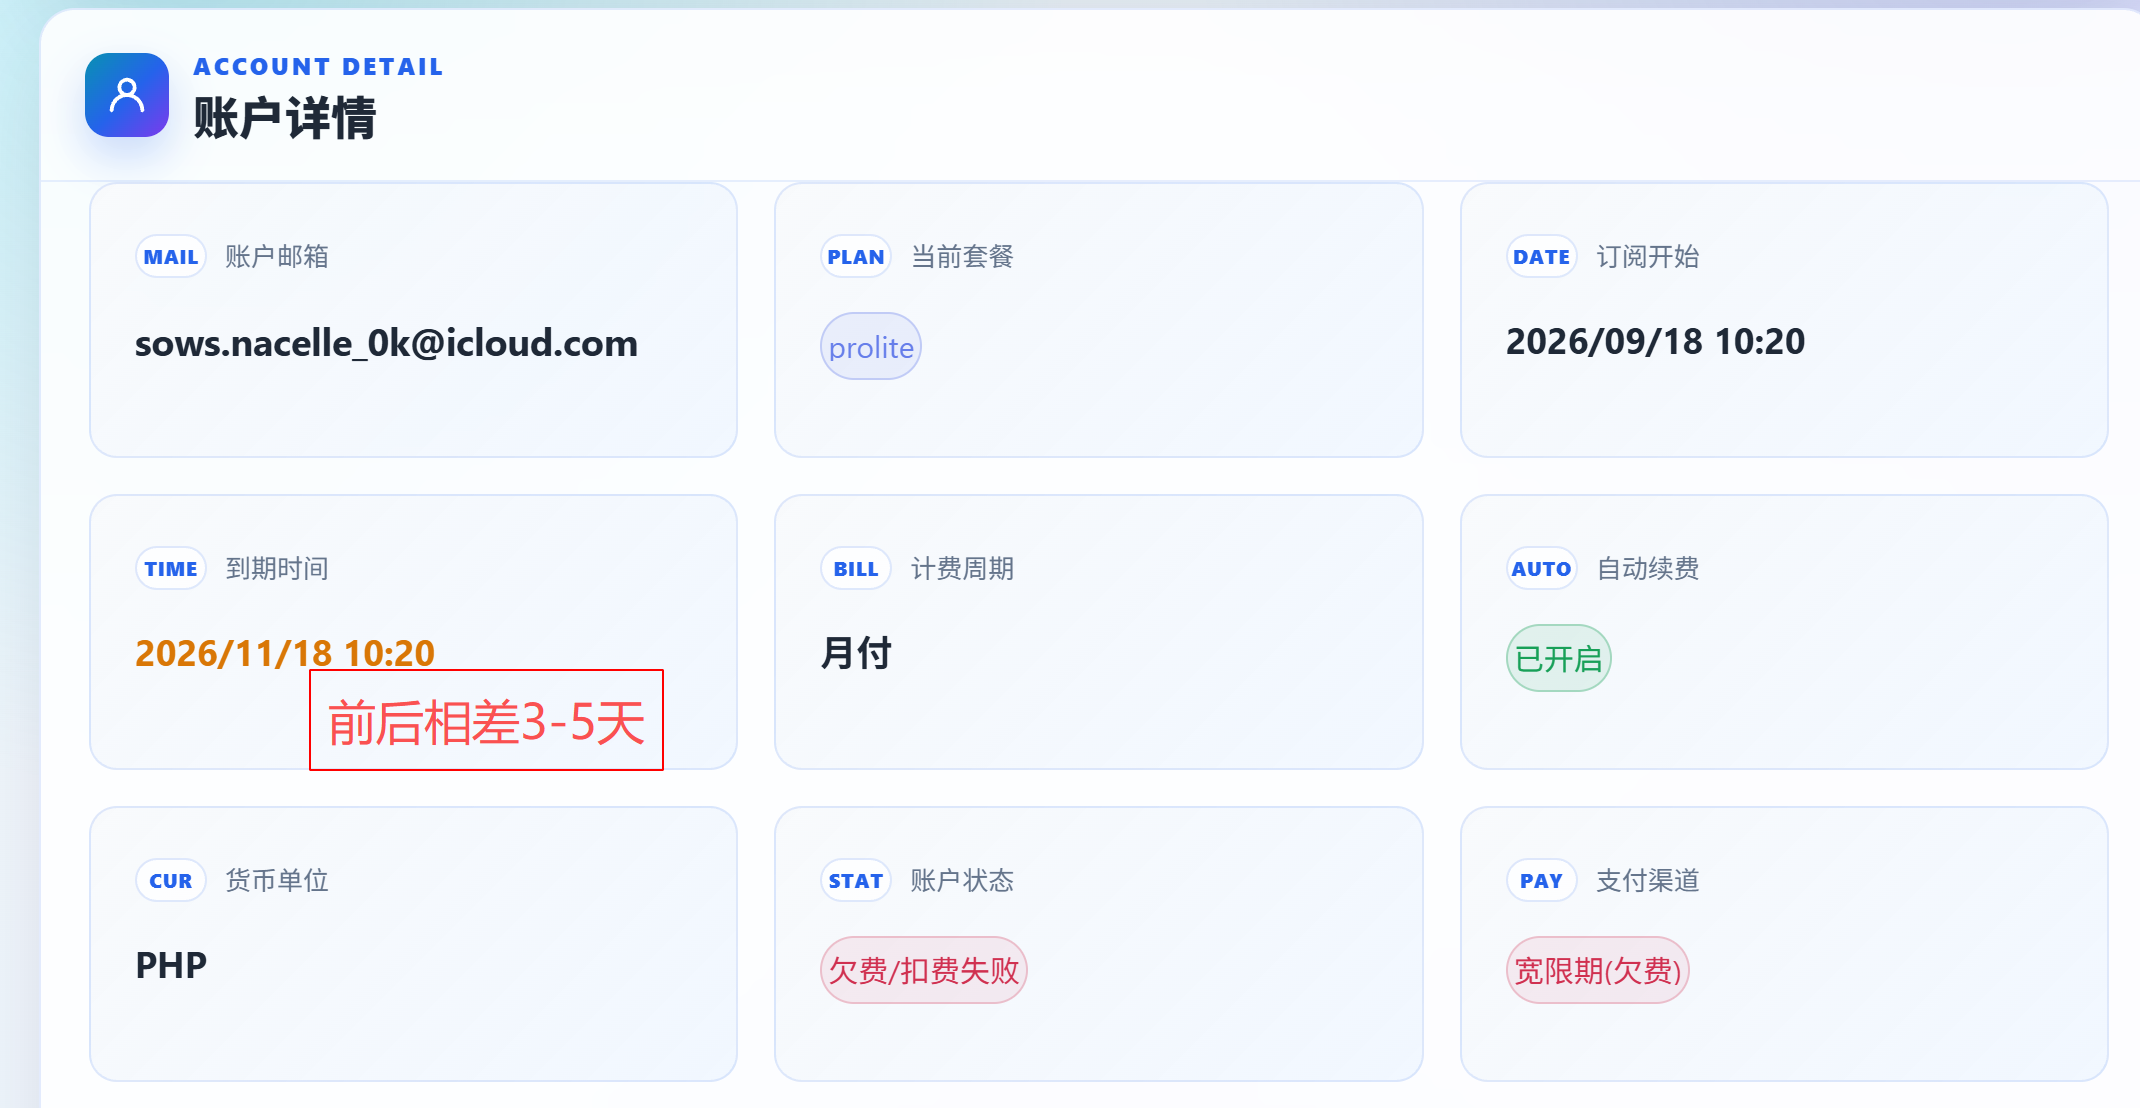Click the account email sows.nacelle_0k@icloud.com
The image size is (2140, 1108).
(x=386, y=343)
